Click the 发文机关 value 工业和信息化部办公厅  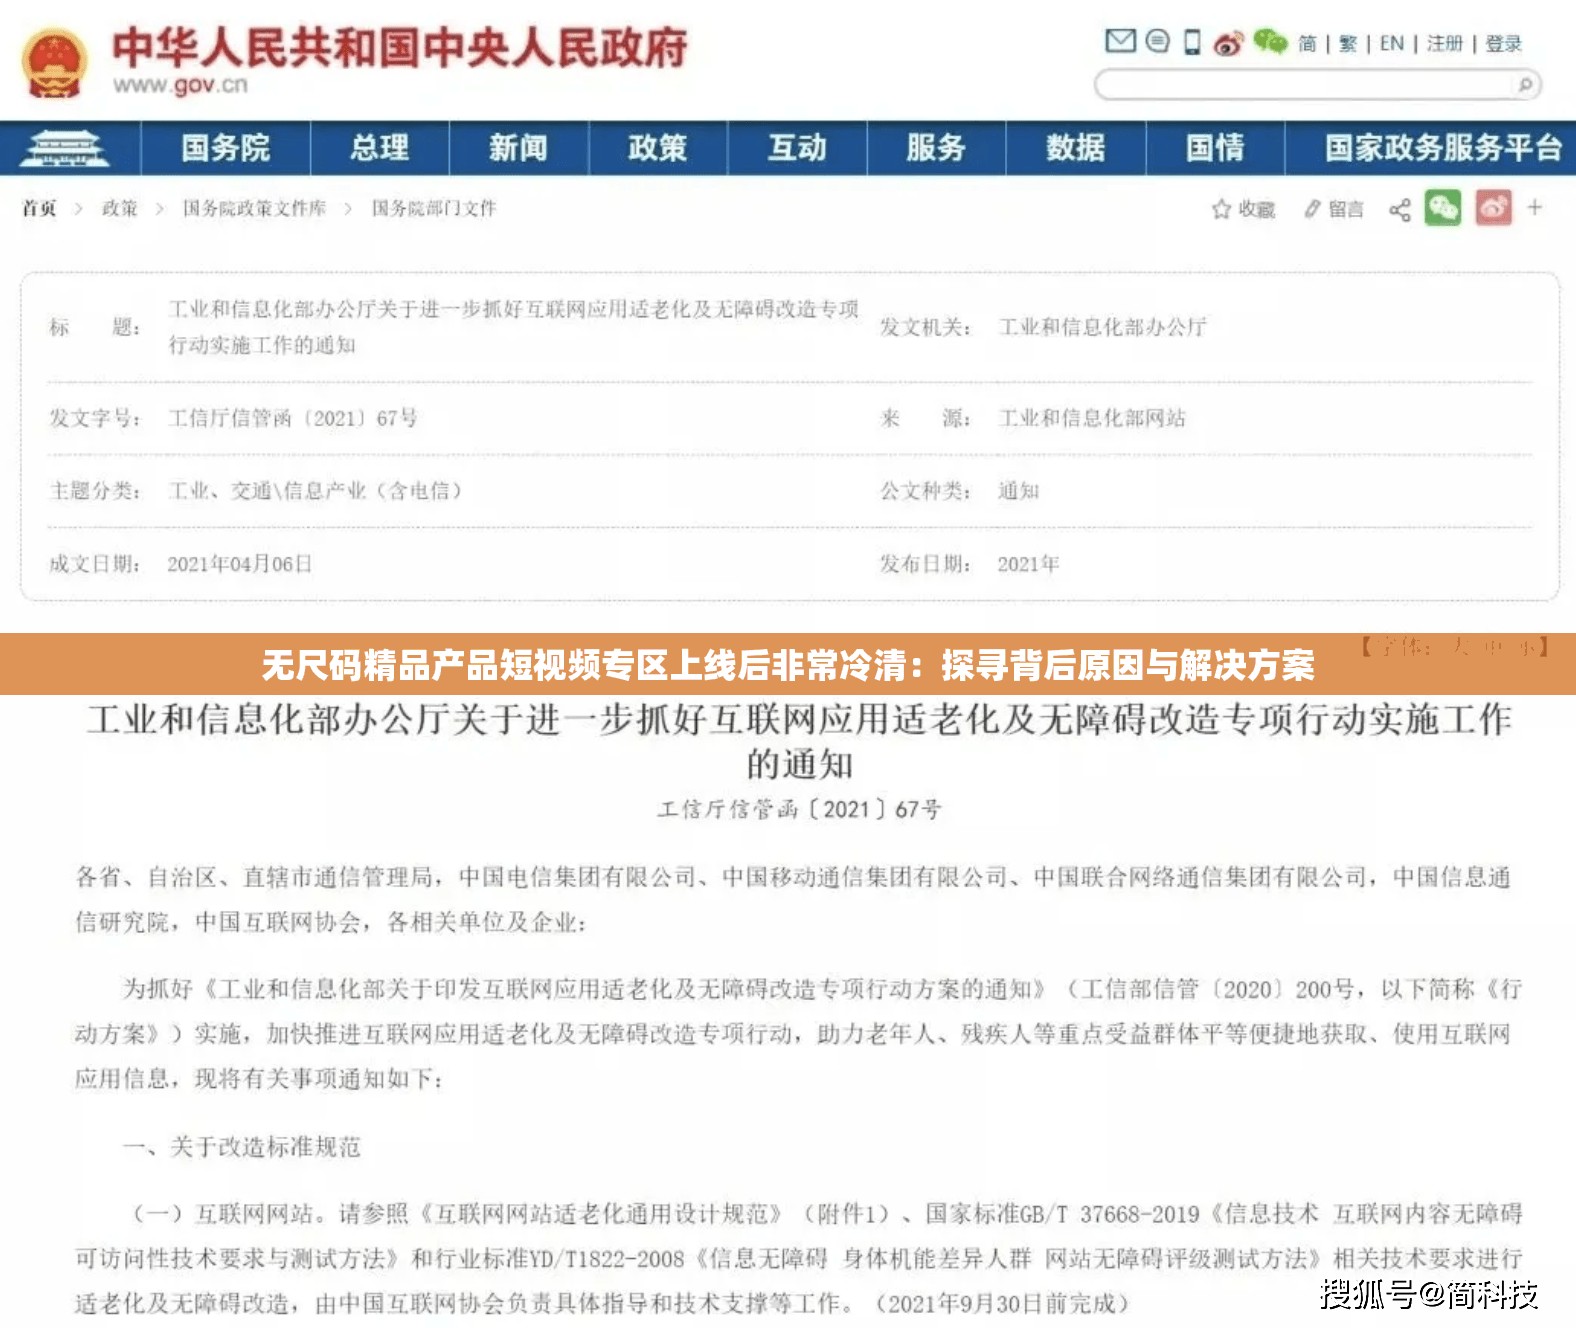1102,327
